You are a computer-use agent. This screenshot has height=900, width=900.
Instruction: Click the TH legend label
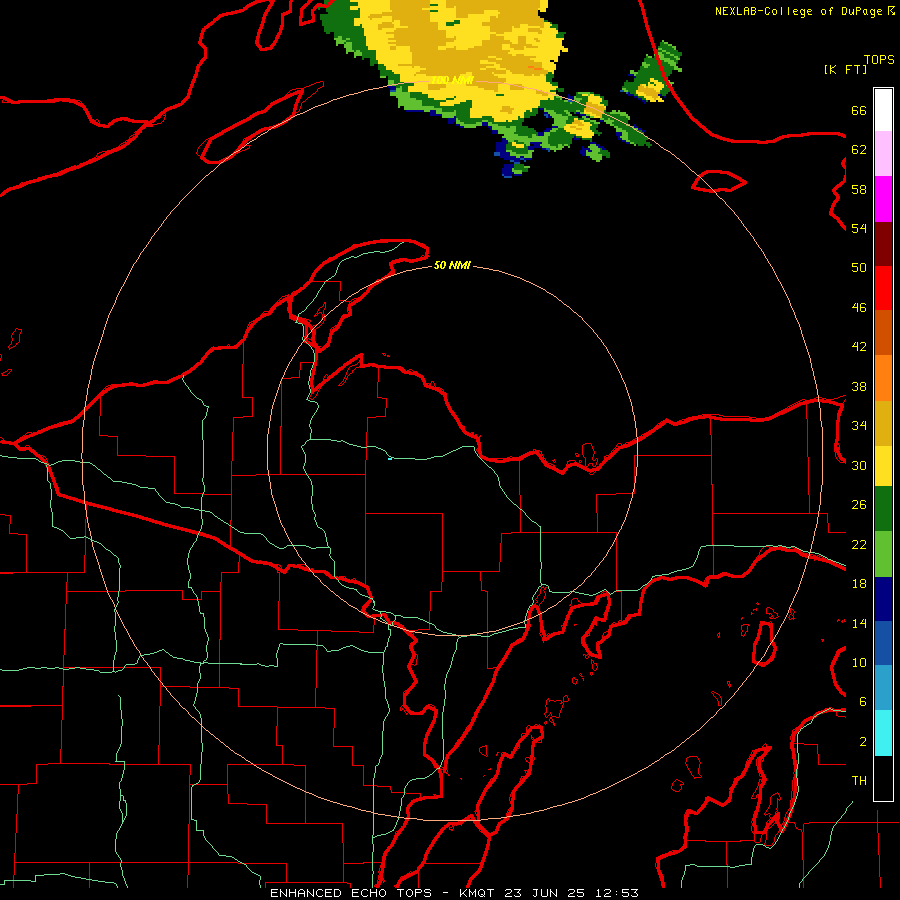click(x=859, y=781)
